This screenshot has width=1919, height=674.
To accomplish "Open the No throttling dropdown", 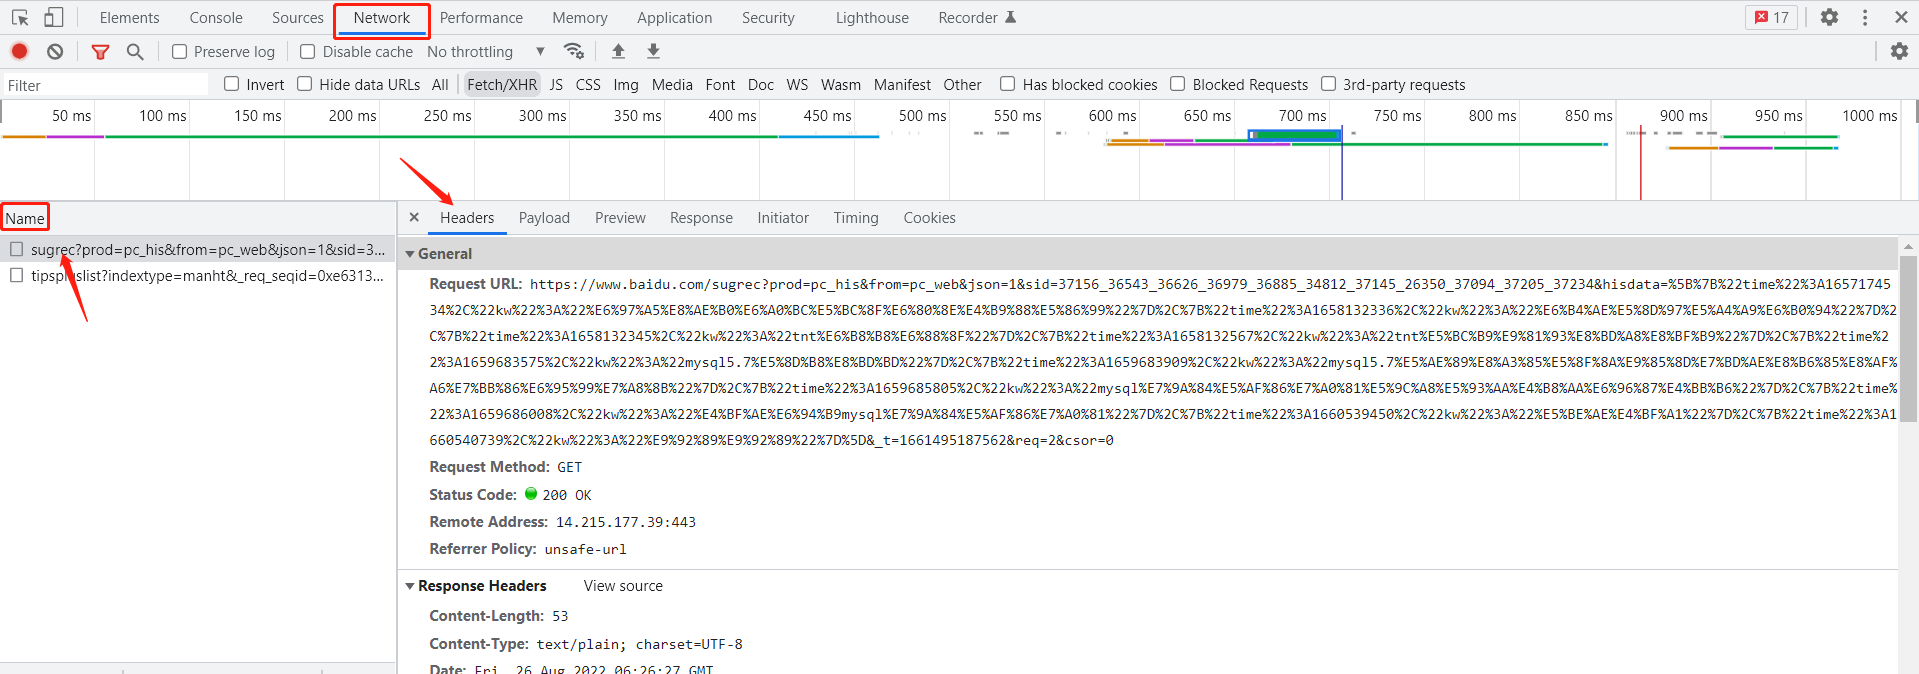I will click(485, 52).
